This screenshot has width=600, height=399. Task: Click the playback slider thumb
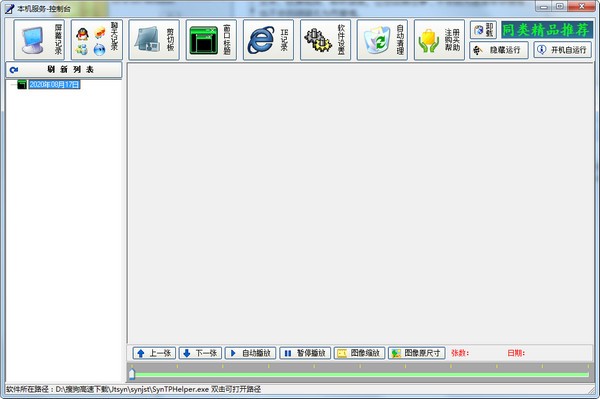[132, 374]
